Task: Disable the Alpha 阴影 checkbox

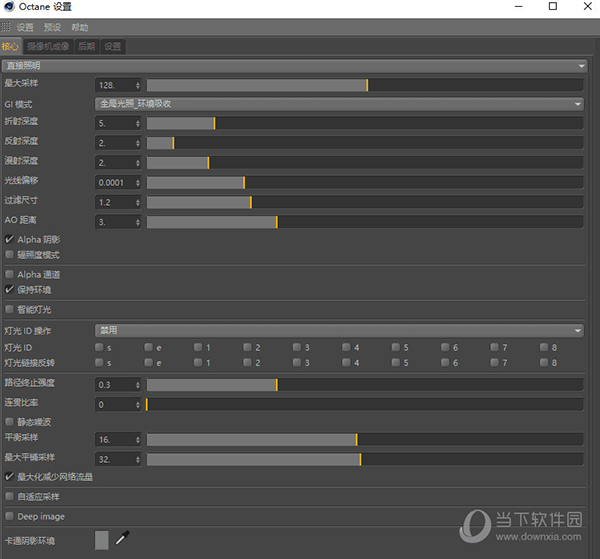Action: pyautogui.click(x=10, y=240)
